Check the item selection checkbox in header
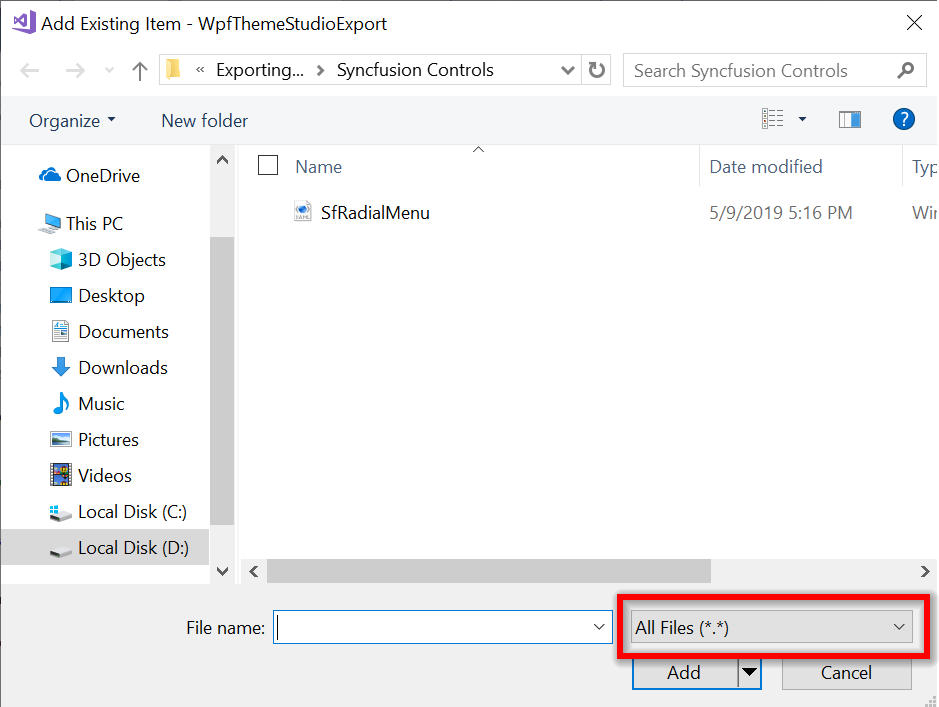 coord(267,165)
